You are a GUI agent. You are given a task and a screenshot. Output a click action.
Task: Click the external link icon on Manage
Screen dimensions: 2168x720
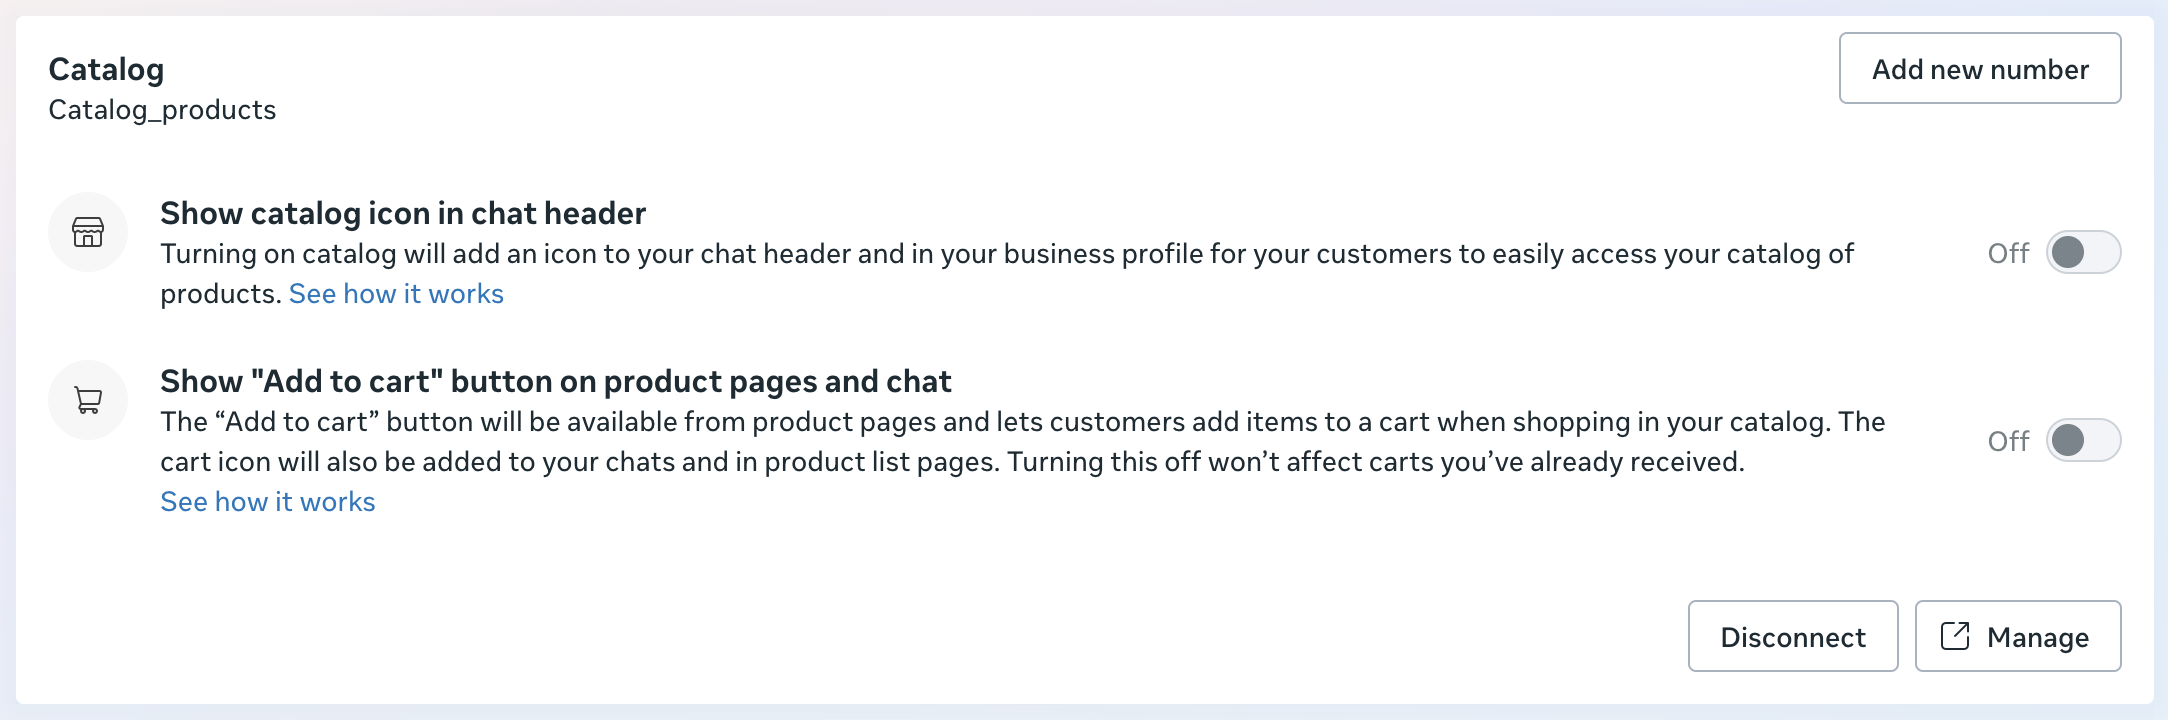coord(1955,636)
